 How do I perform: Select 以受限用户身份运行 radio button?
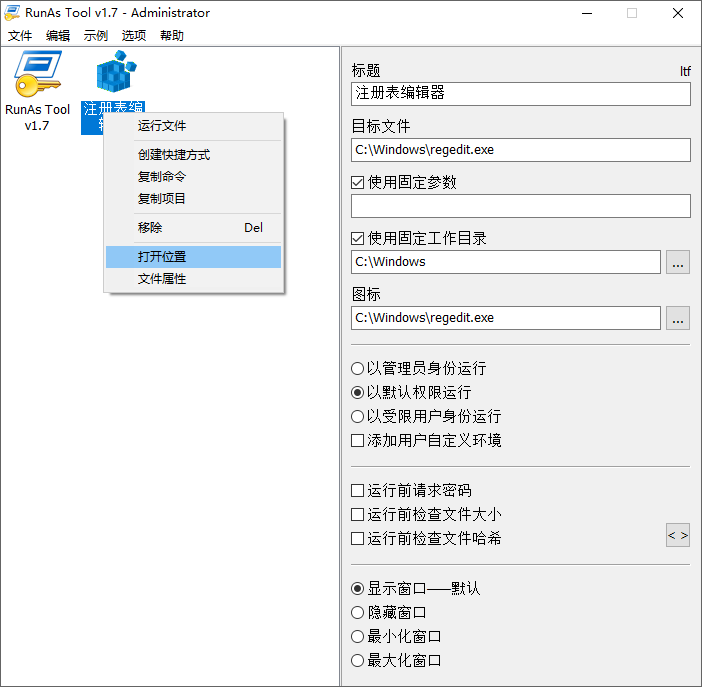[357, 416]
